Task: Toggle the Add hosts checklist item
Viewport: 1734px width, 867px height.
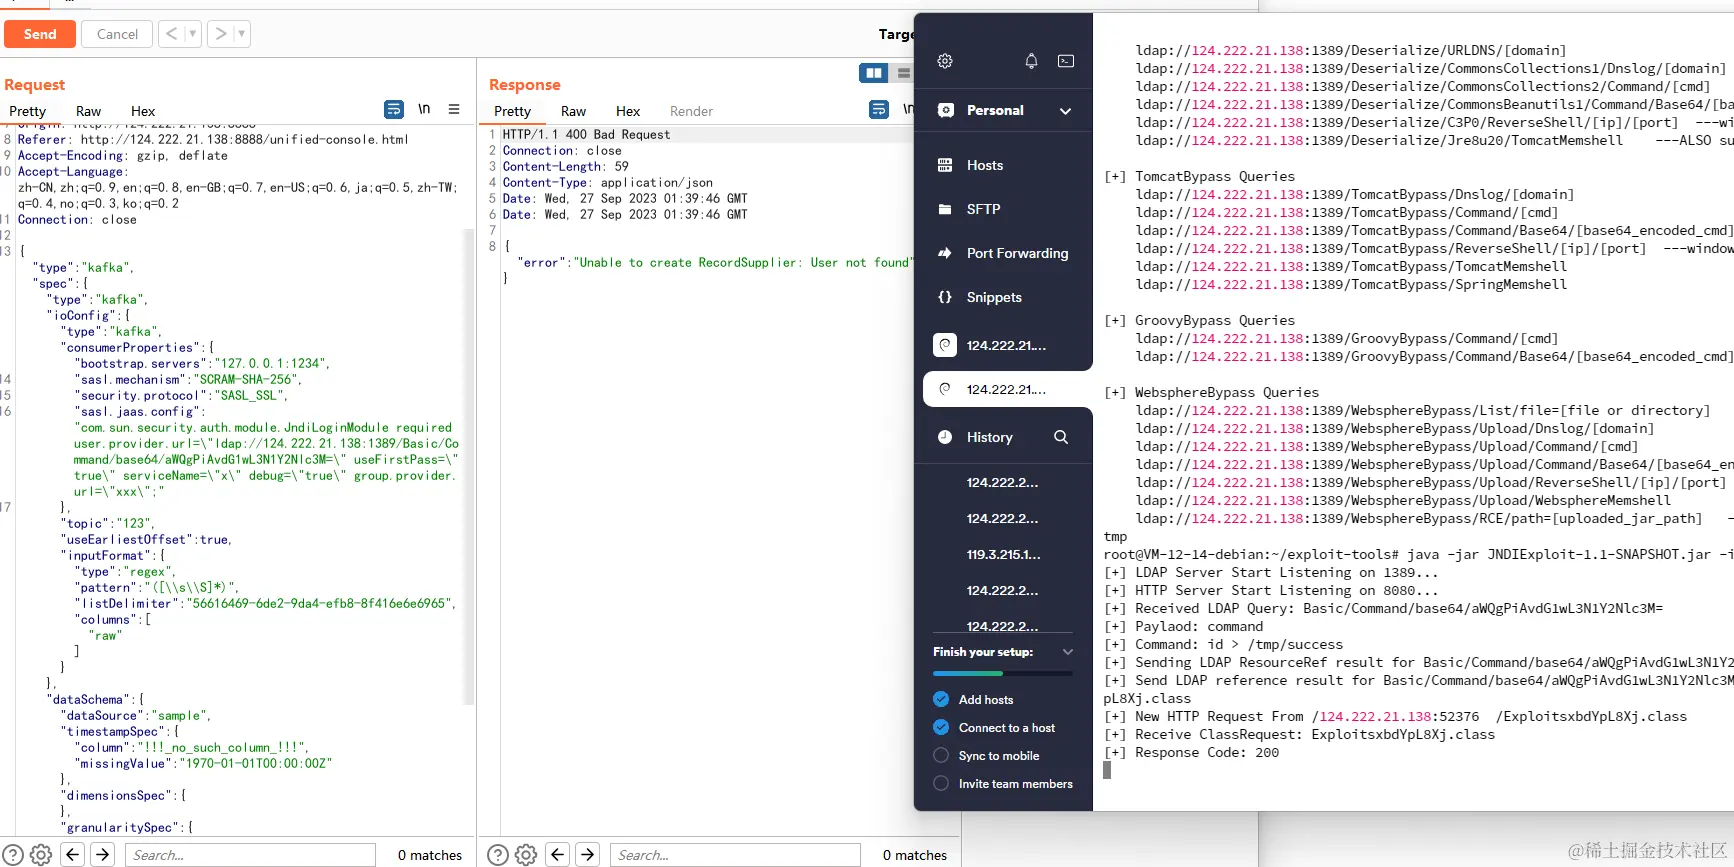Action: (x=941, y=699)
